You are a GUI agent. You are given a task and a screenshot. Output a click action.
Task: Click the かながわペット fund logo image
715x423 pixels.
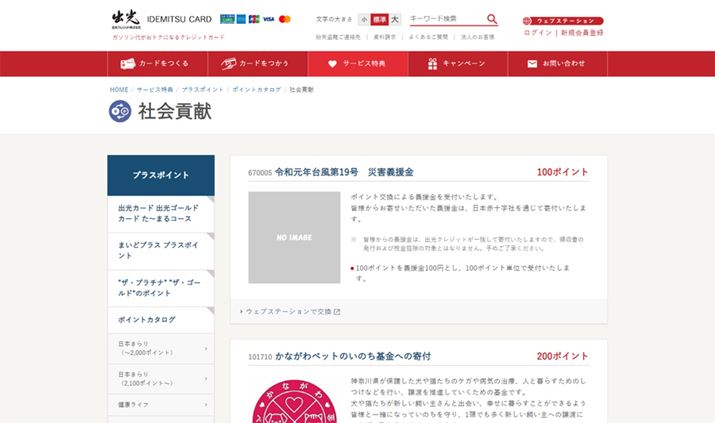point(294,401)
